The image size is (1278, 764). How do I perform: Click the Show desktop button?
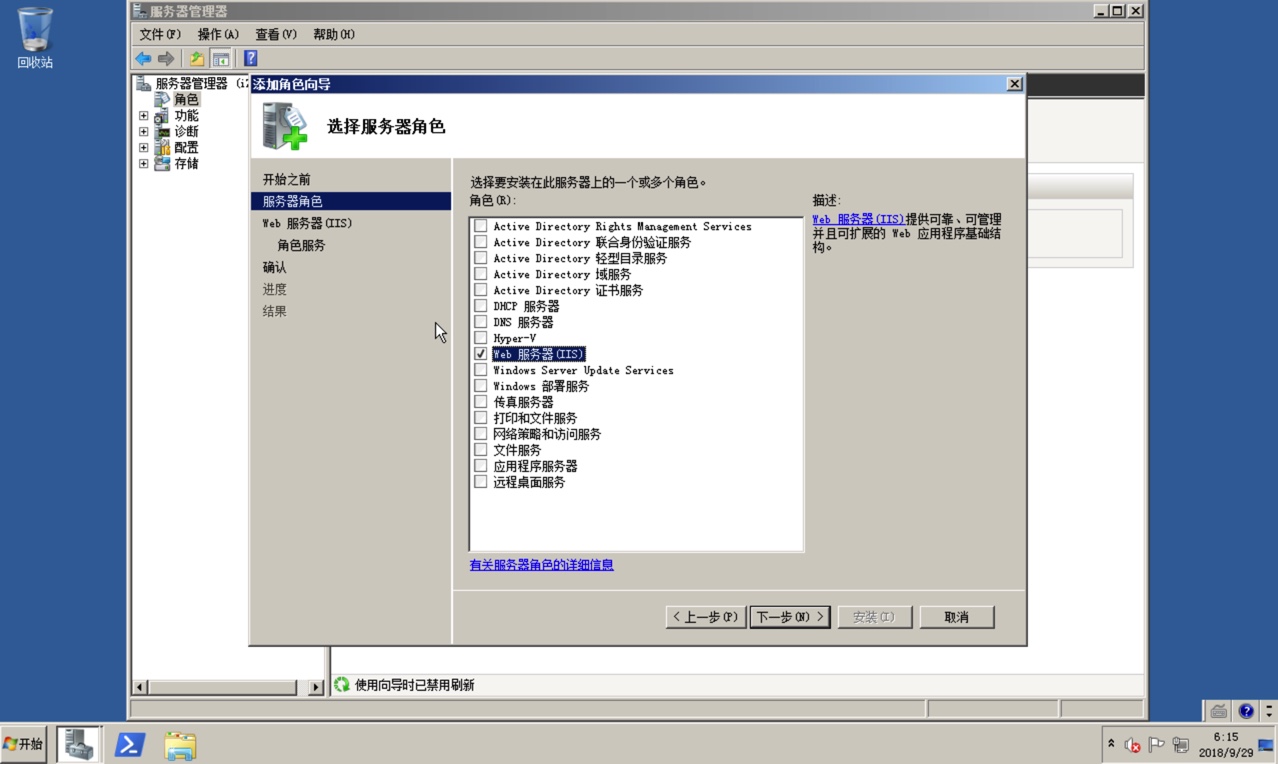point(1266,744)
